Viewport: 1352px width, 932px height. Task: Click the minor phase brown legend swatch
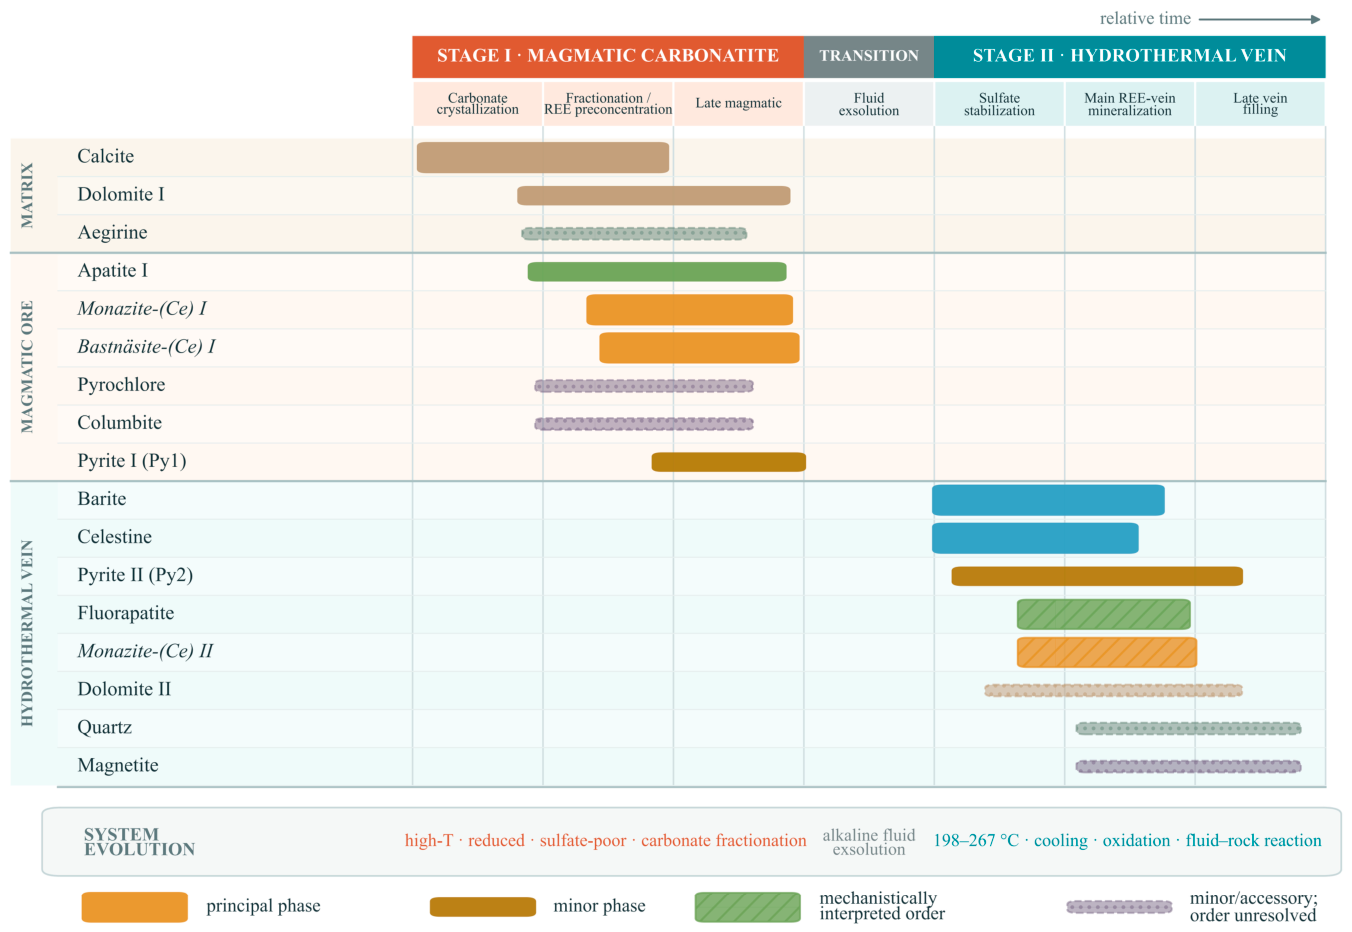(483, 907)
